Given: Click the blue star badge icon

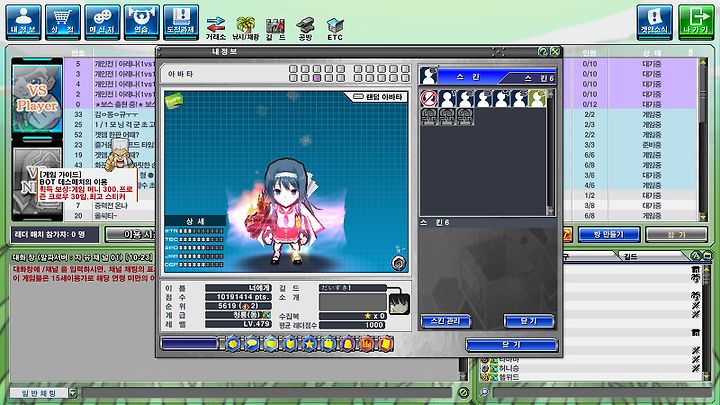Looking at the screenshot, I should coord(309,343).
